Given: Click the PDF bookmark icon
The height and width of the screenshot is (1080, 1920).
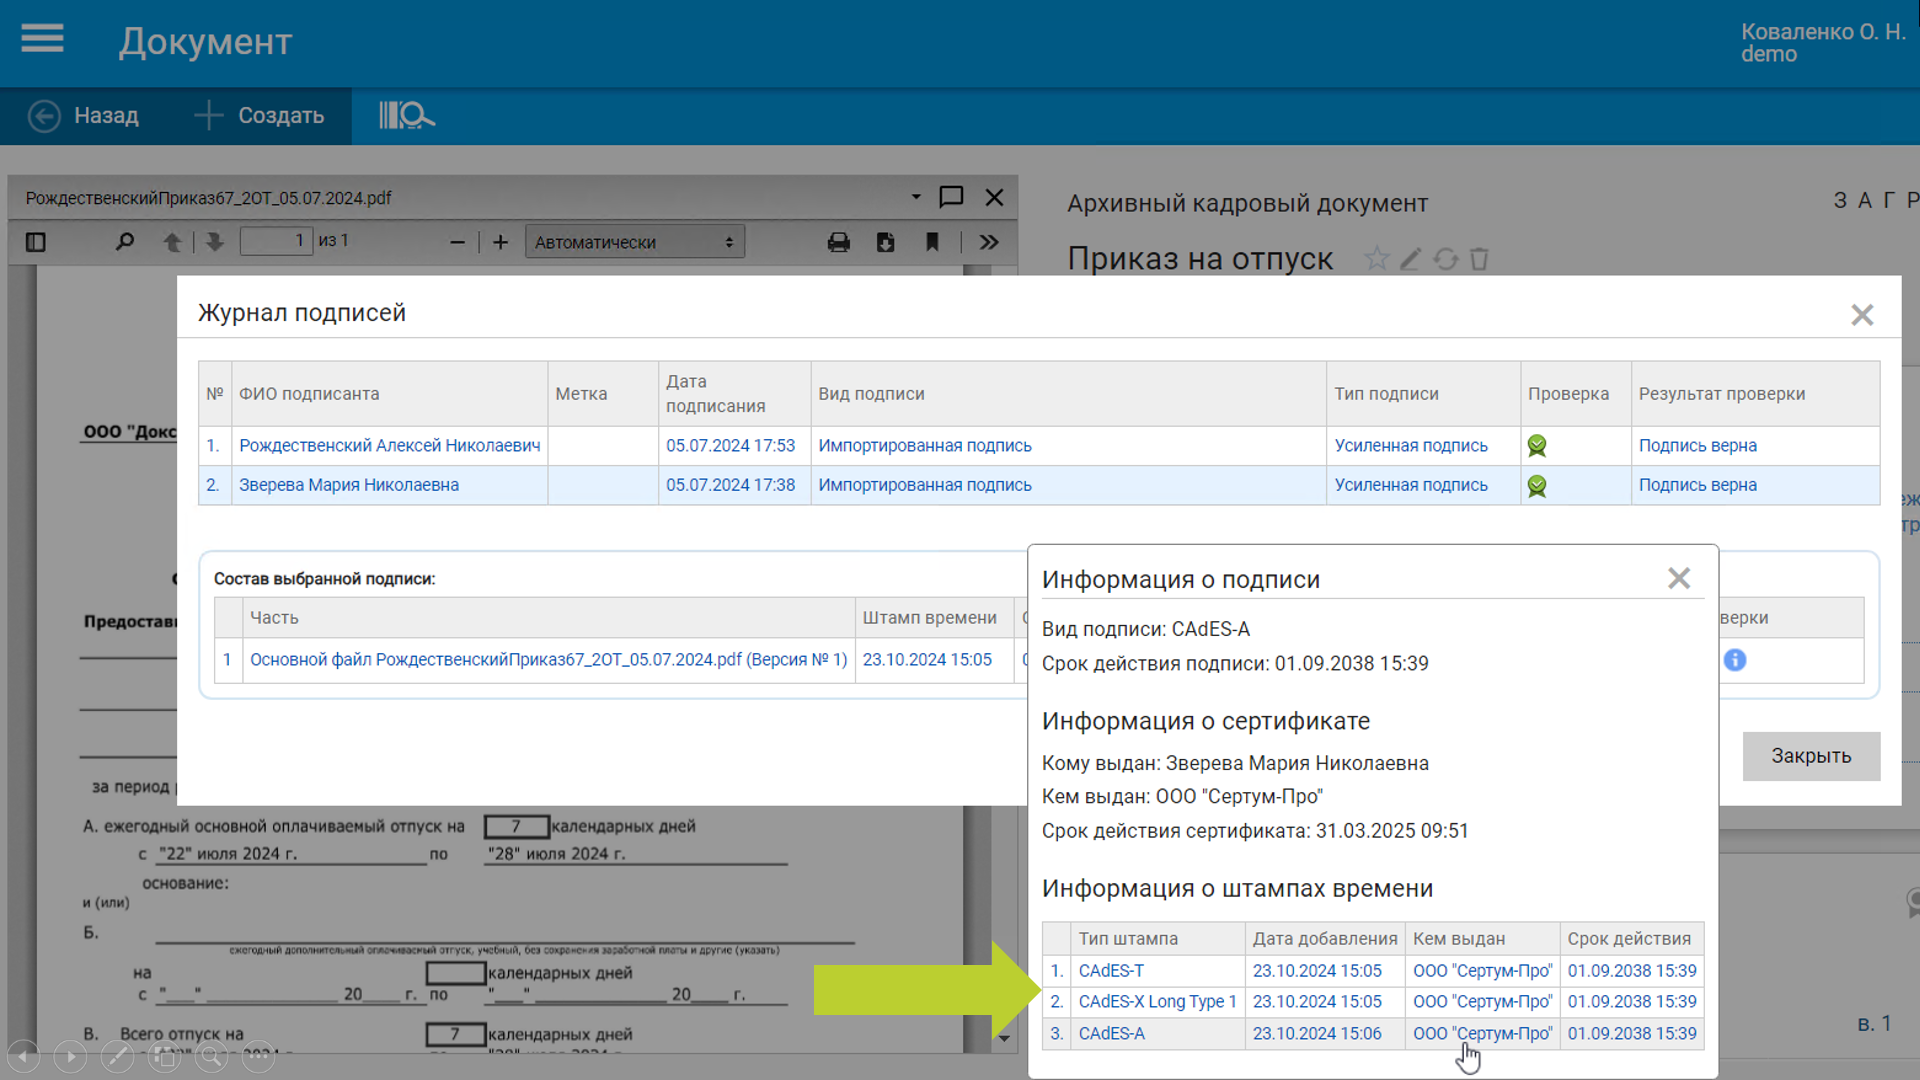Looking at the screenshot, I should 932,242.
